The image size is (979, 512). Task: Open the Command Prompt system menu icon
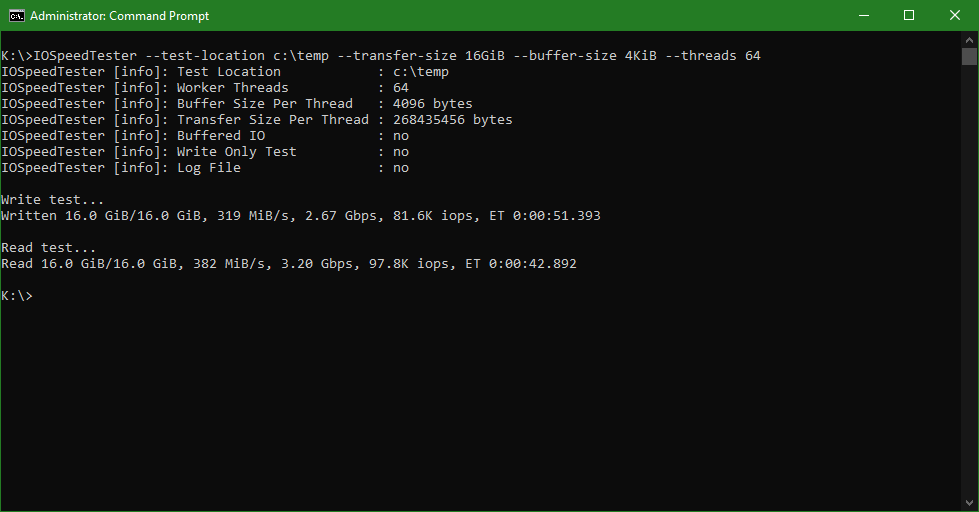17,16
